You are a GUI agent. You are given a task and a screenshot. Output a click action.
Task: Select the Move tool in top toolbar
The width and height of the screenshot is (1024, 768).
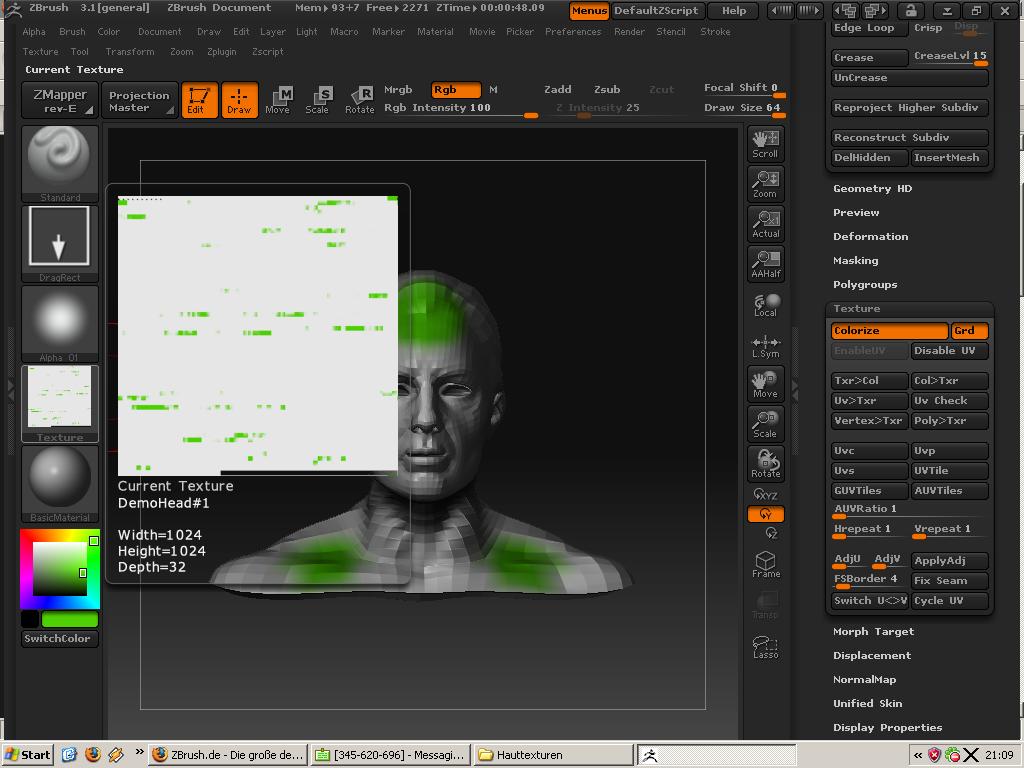coord(278,99)
